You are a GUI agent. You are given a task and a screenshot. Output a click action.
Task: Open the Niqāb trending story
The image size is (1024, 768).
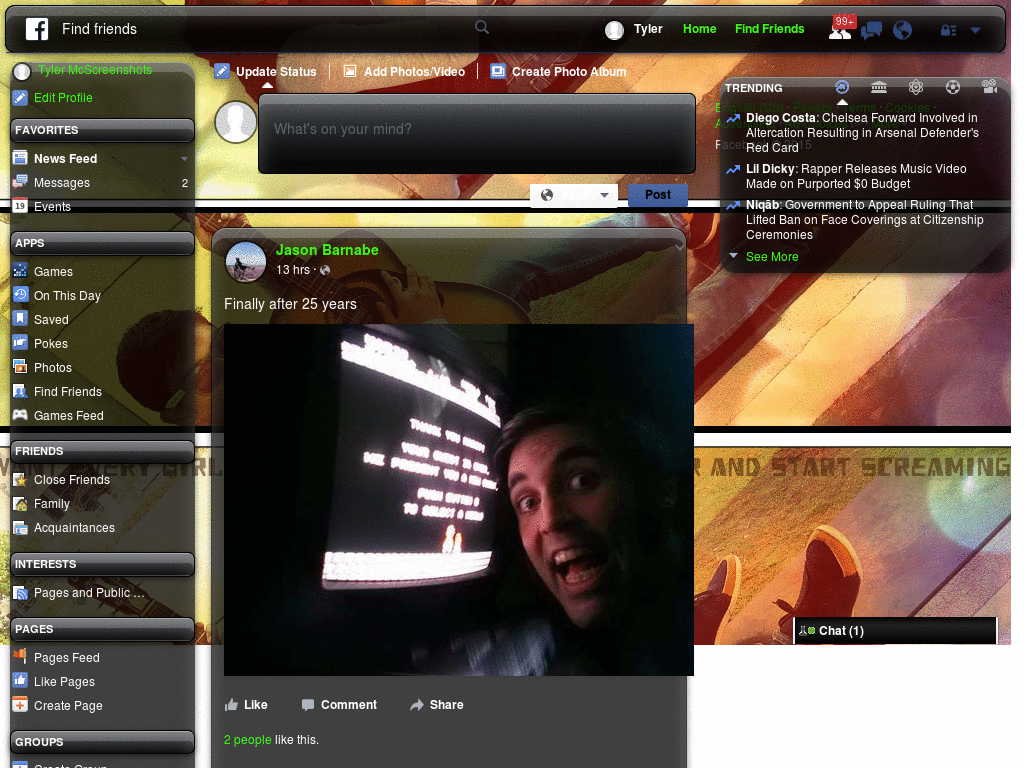pos(865,219)
